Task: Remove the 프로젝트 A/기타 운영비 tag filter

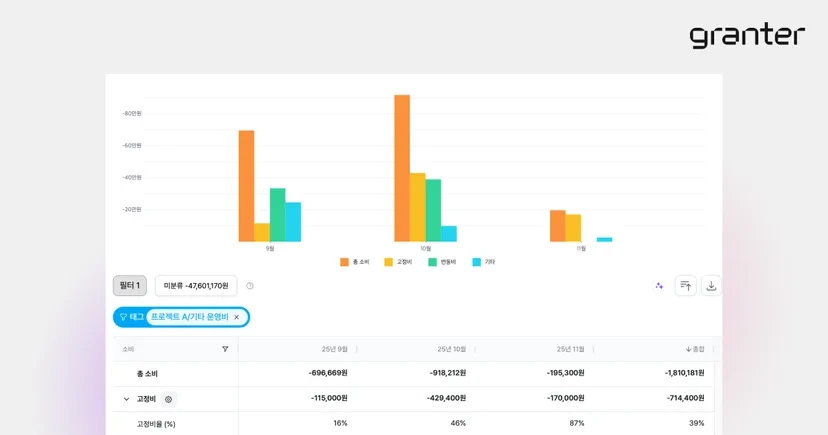Action: 237,317
